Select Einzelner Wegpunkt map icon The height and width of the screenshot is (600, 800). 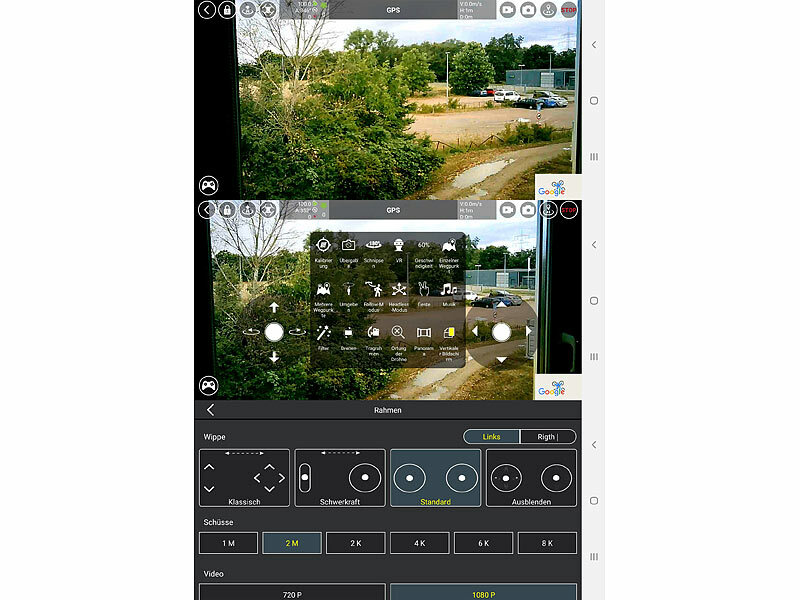coord(448,246)
